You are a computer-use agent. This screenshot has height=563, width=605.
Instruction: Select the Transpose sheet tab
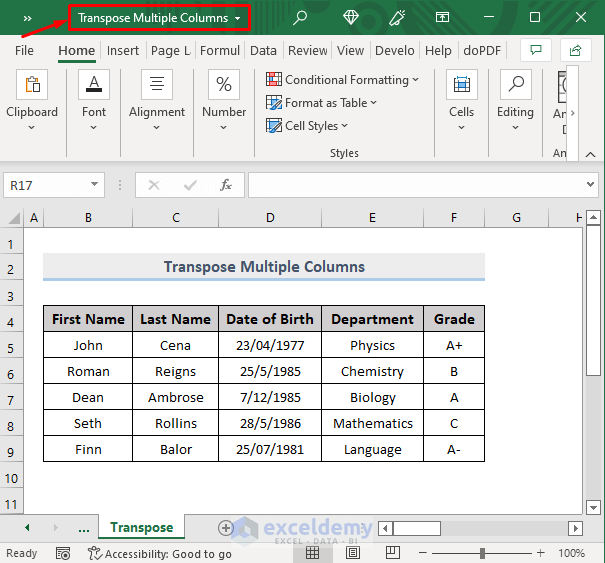142,527
